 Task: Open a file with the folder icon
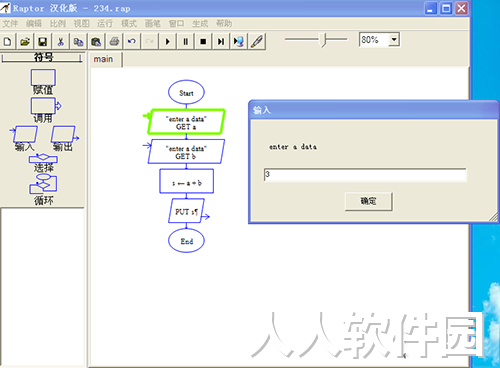[x=25, y=42]
